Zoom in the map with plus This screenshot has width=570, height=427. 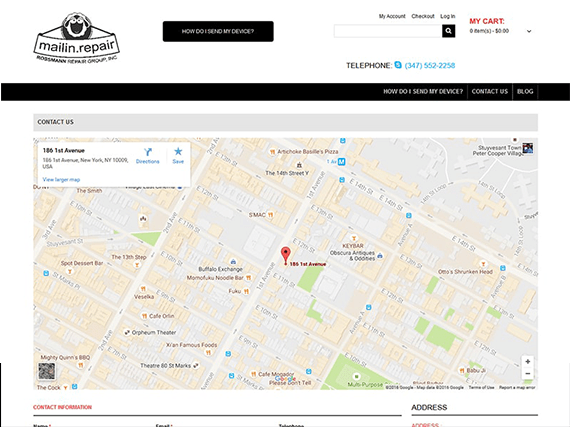[528, 361]
